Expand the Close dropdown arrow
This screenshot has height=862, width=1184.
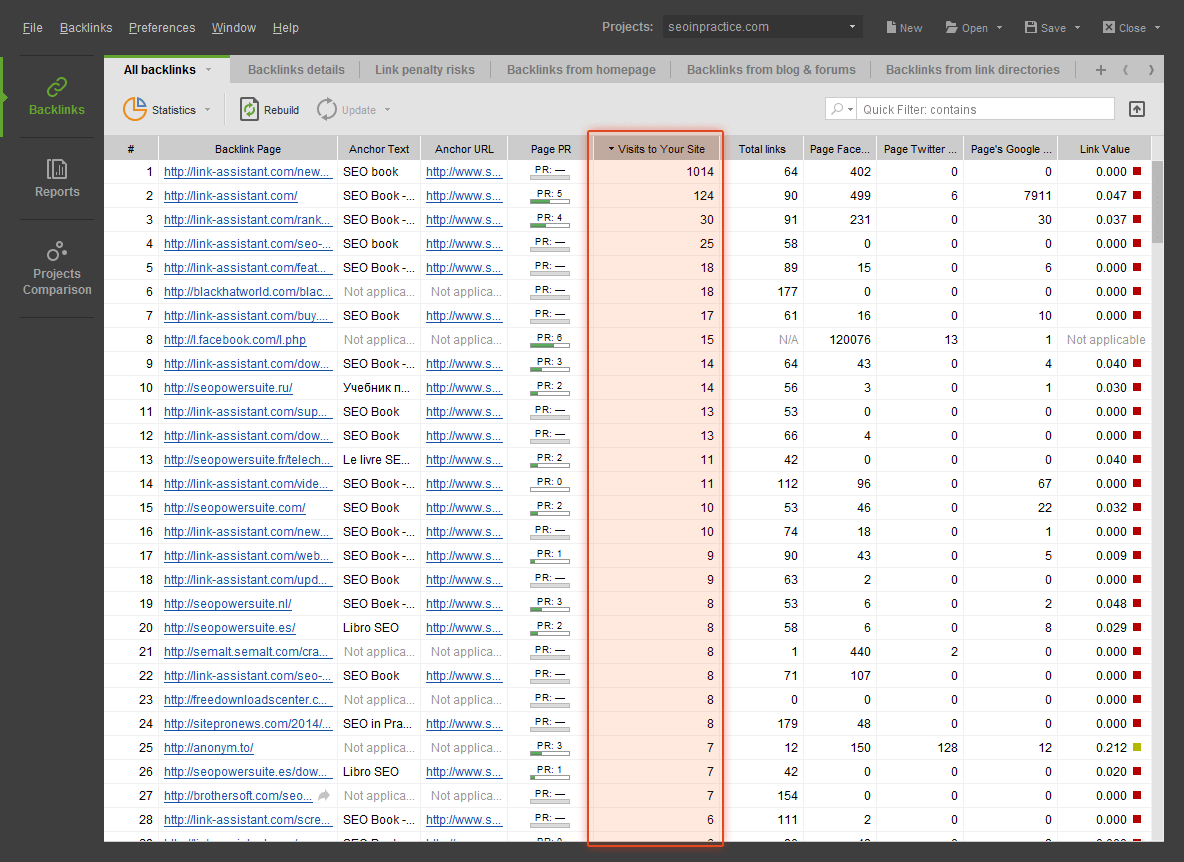(x=1156, y=27)
